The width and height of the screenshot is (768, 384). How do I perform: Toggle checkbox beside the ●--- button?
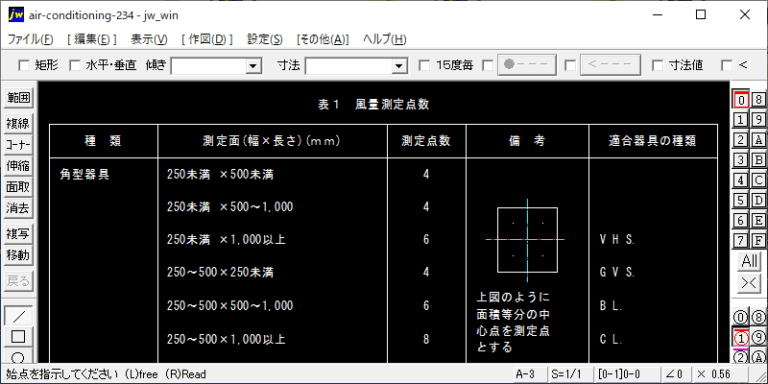(487, 65)
